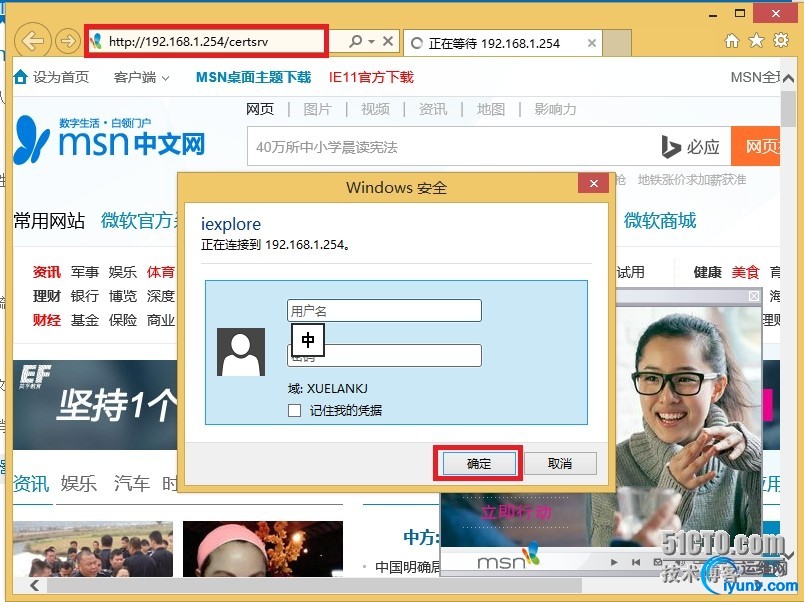This screenshot has height=602, width=804.
Task: Click the horizontal scrollbar left arrow
Action: point(34,585)
